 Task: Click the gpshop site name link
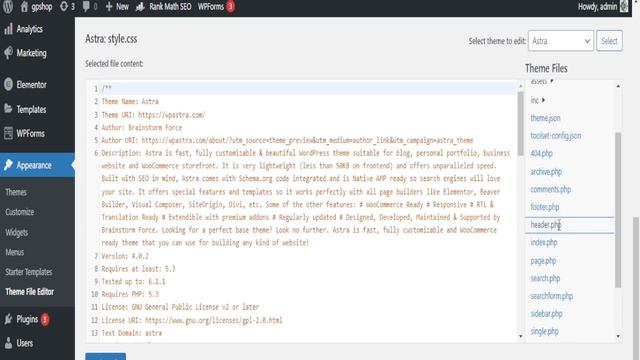[42, 7]
